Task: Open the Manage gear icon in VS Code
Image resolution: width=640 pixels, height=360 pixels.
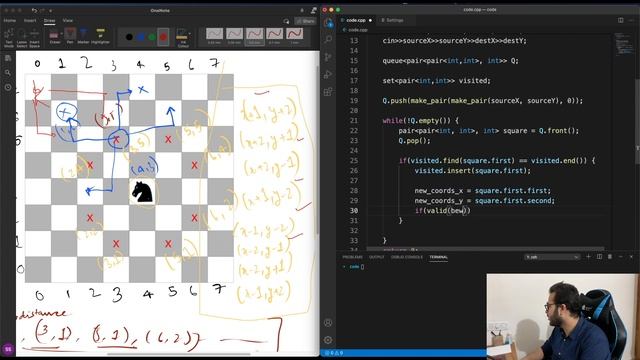Action: pyautogui.click(x=328, y=340)
